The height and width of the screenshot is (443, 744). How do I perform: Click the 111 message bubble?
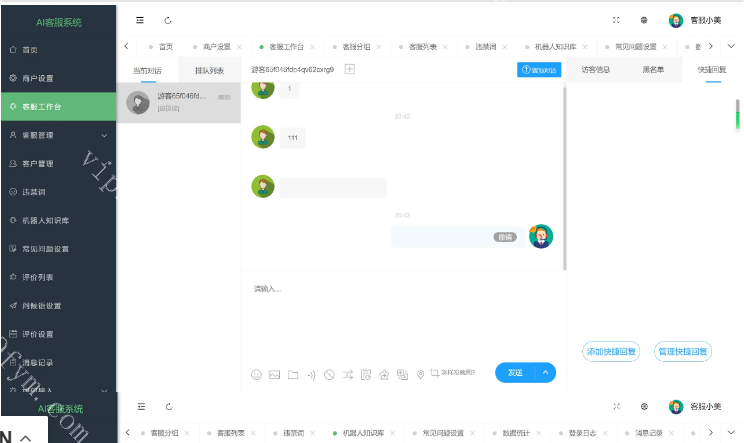click(293, 138)
